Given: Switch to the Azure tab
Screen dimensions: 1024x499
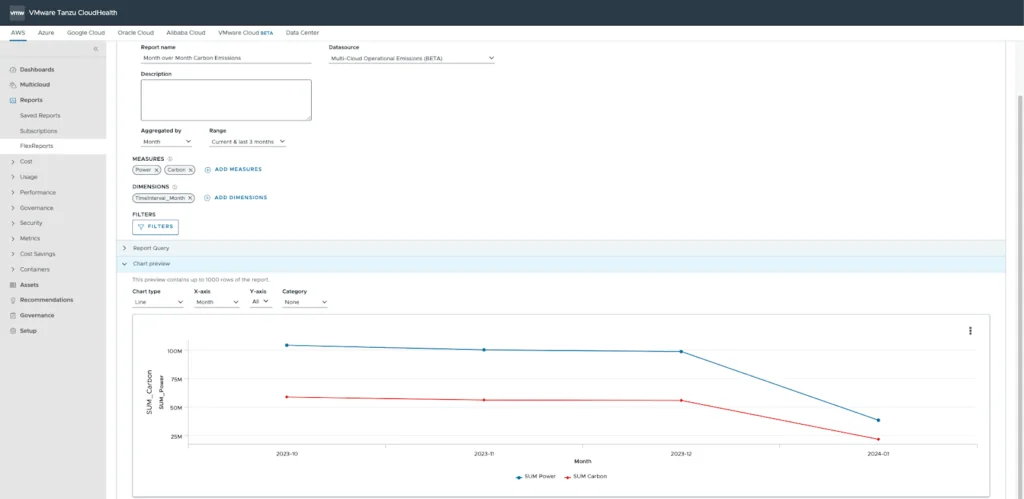Looking at the screenshot, I should 46,33.
